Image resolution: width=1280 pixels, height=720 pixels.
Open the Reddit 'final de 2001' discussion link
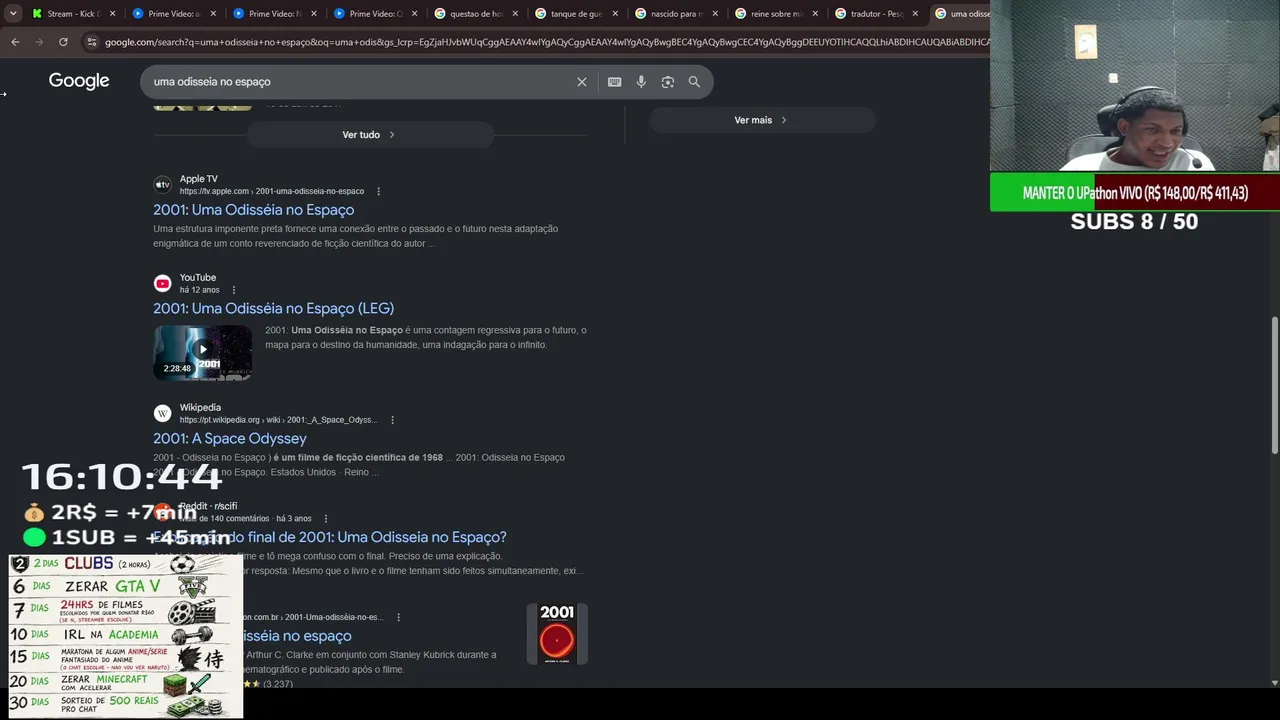[330, 537]
